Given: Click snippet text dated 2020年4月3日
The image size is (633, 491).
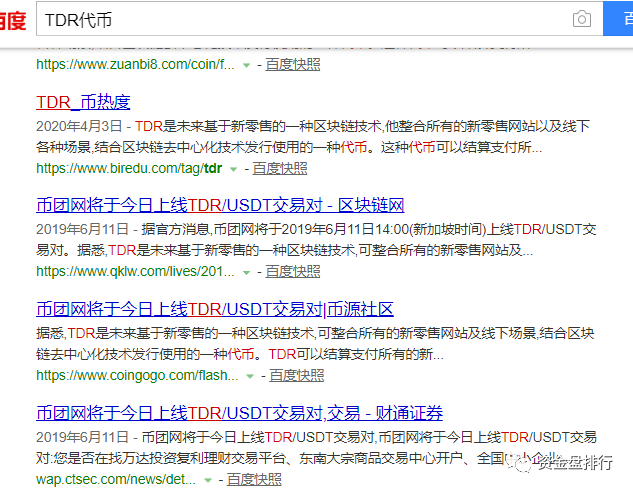Looking at the screenshot, I should pyautogui.click(x=313, y=137).
